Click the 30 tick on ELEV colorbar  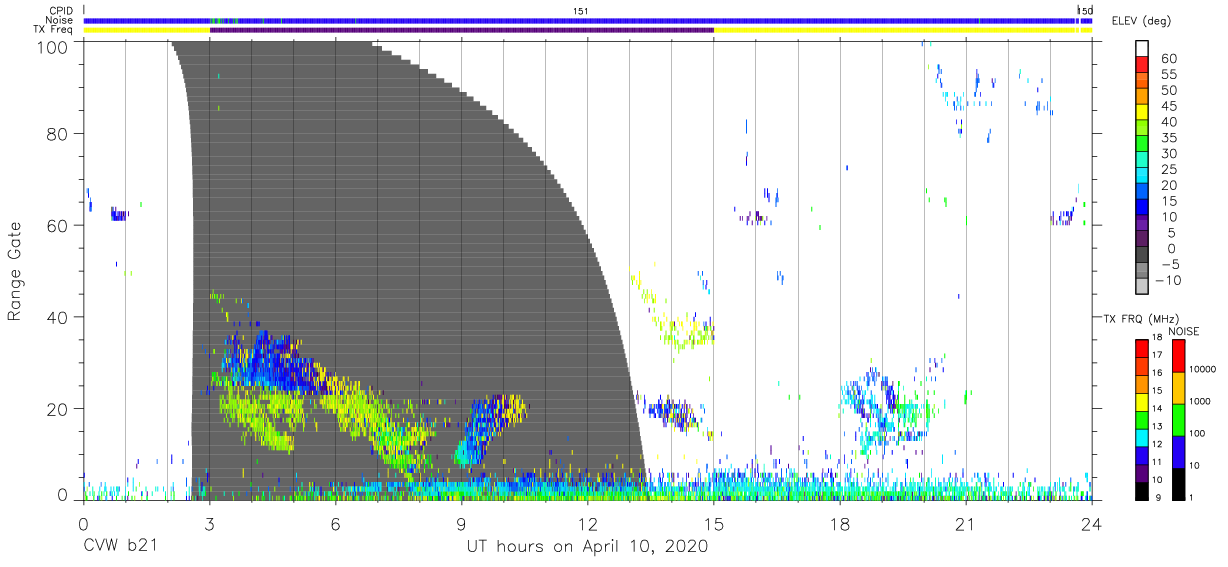click(1167, 154)
